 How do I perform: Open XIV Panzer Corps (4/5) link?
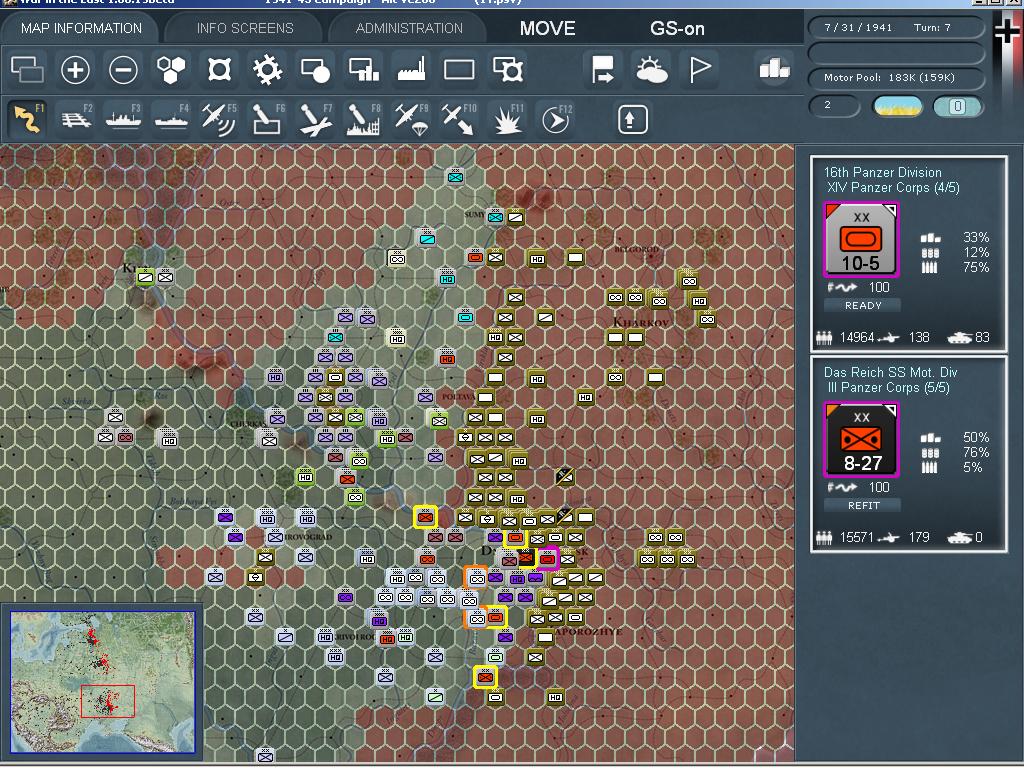pyautogui.click(x=893, y=187)
